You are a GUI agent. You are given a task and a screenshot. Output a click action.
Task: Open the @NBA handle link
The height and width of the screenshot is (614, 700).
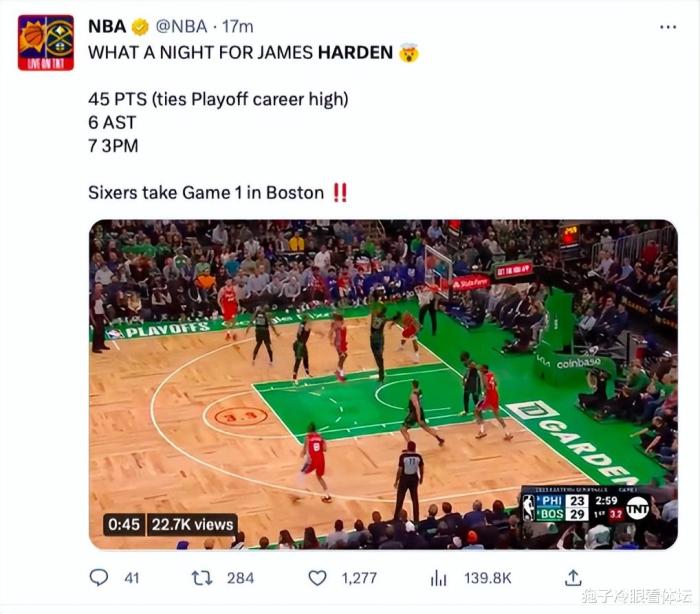click(181, 27)
